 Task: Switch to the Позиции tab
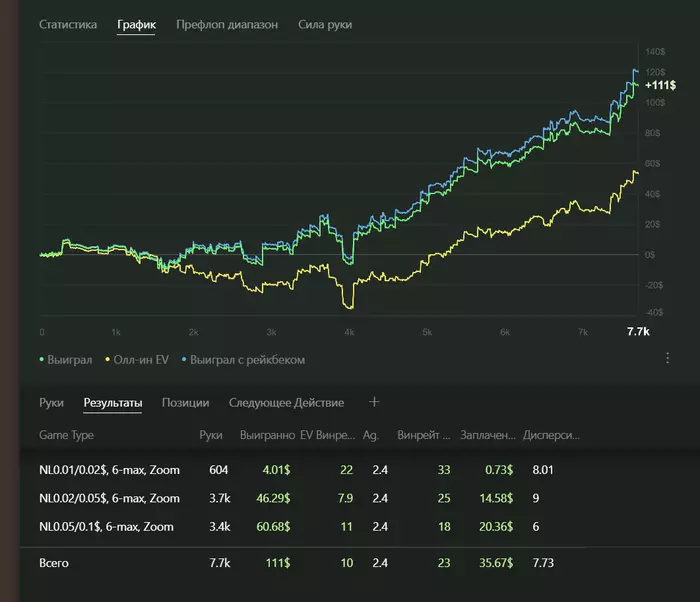point(186,403)
